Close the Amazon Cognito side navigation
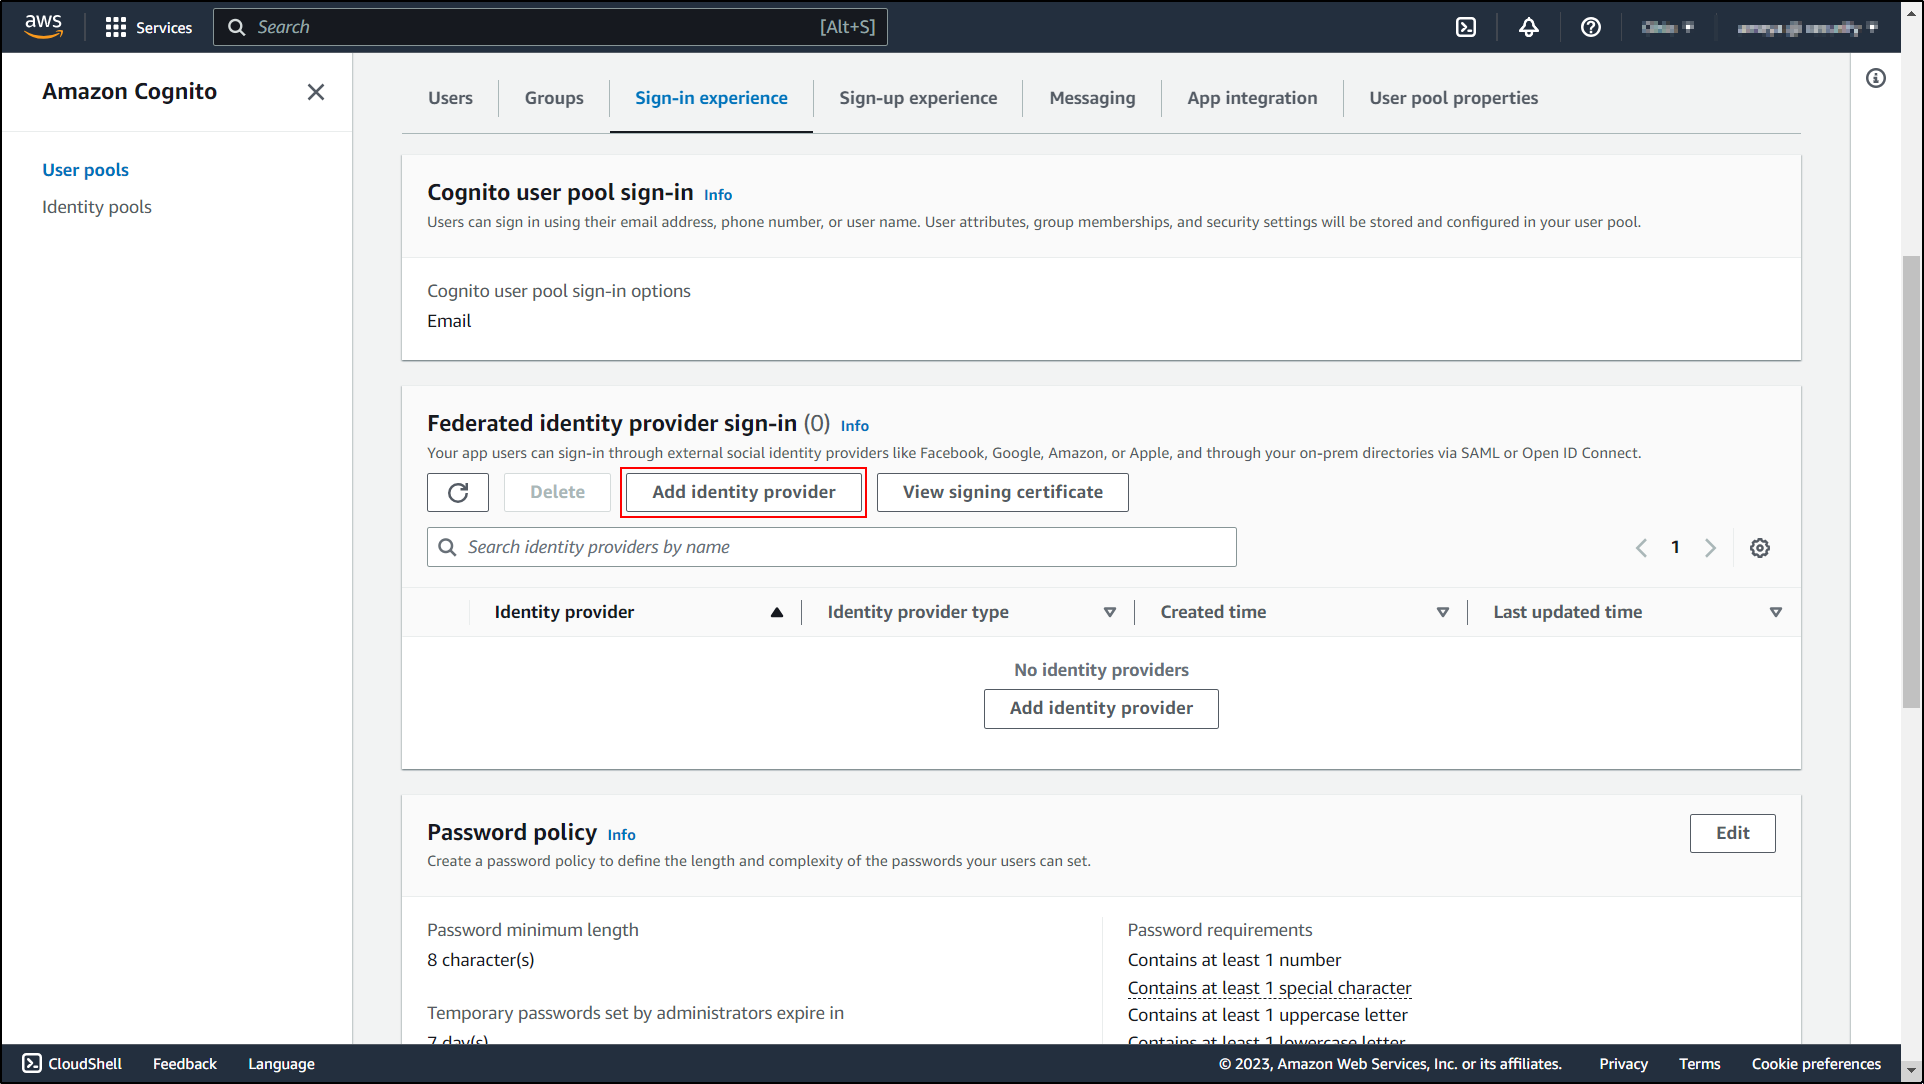 pyautogui.click(x=315, y=92)
